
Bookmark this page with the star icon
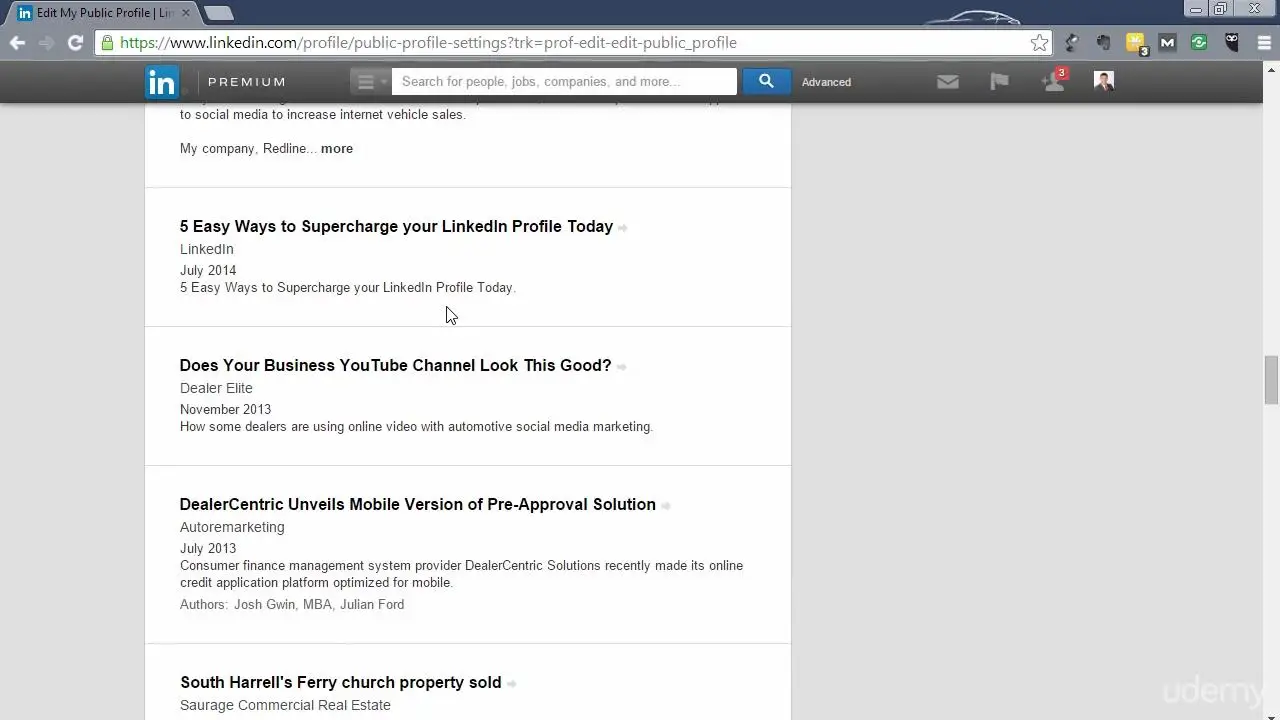[x=1039, y=42]
